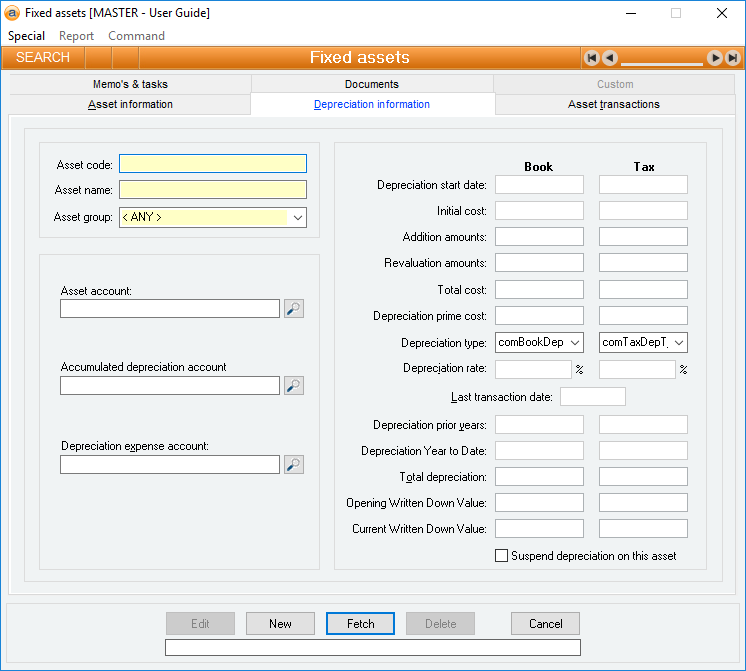The image size is (746, 671).
Task: Jump to first record navigation arrow
Action: 592,58
